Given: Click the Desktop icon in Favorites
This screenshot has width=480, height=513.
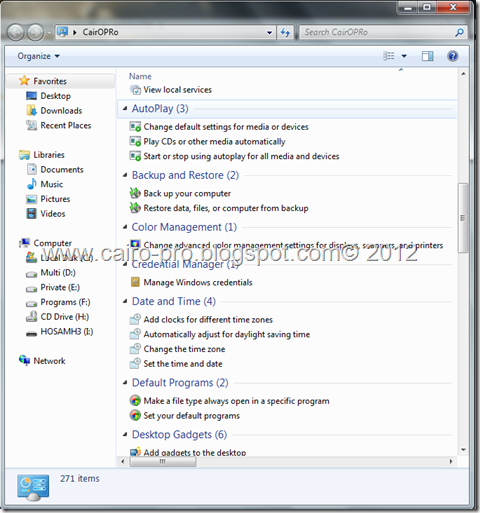Looking at the screenshot, I should [x=31, y=96].
